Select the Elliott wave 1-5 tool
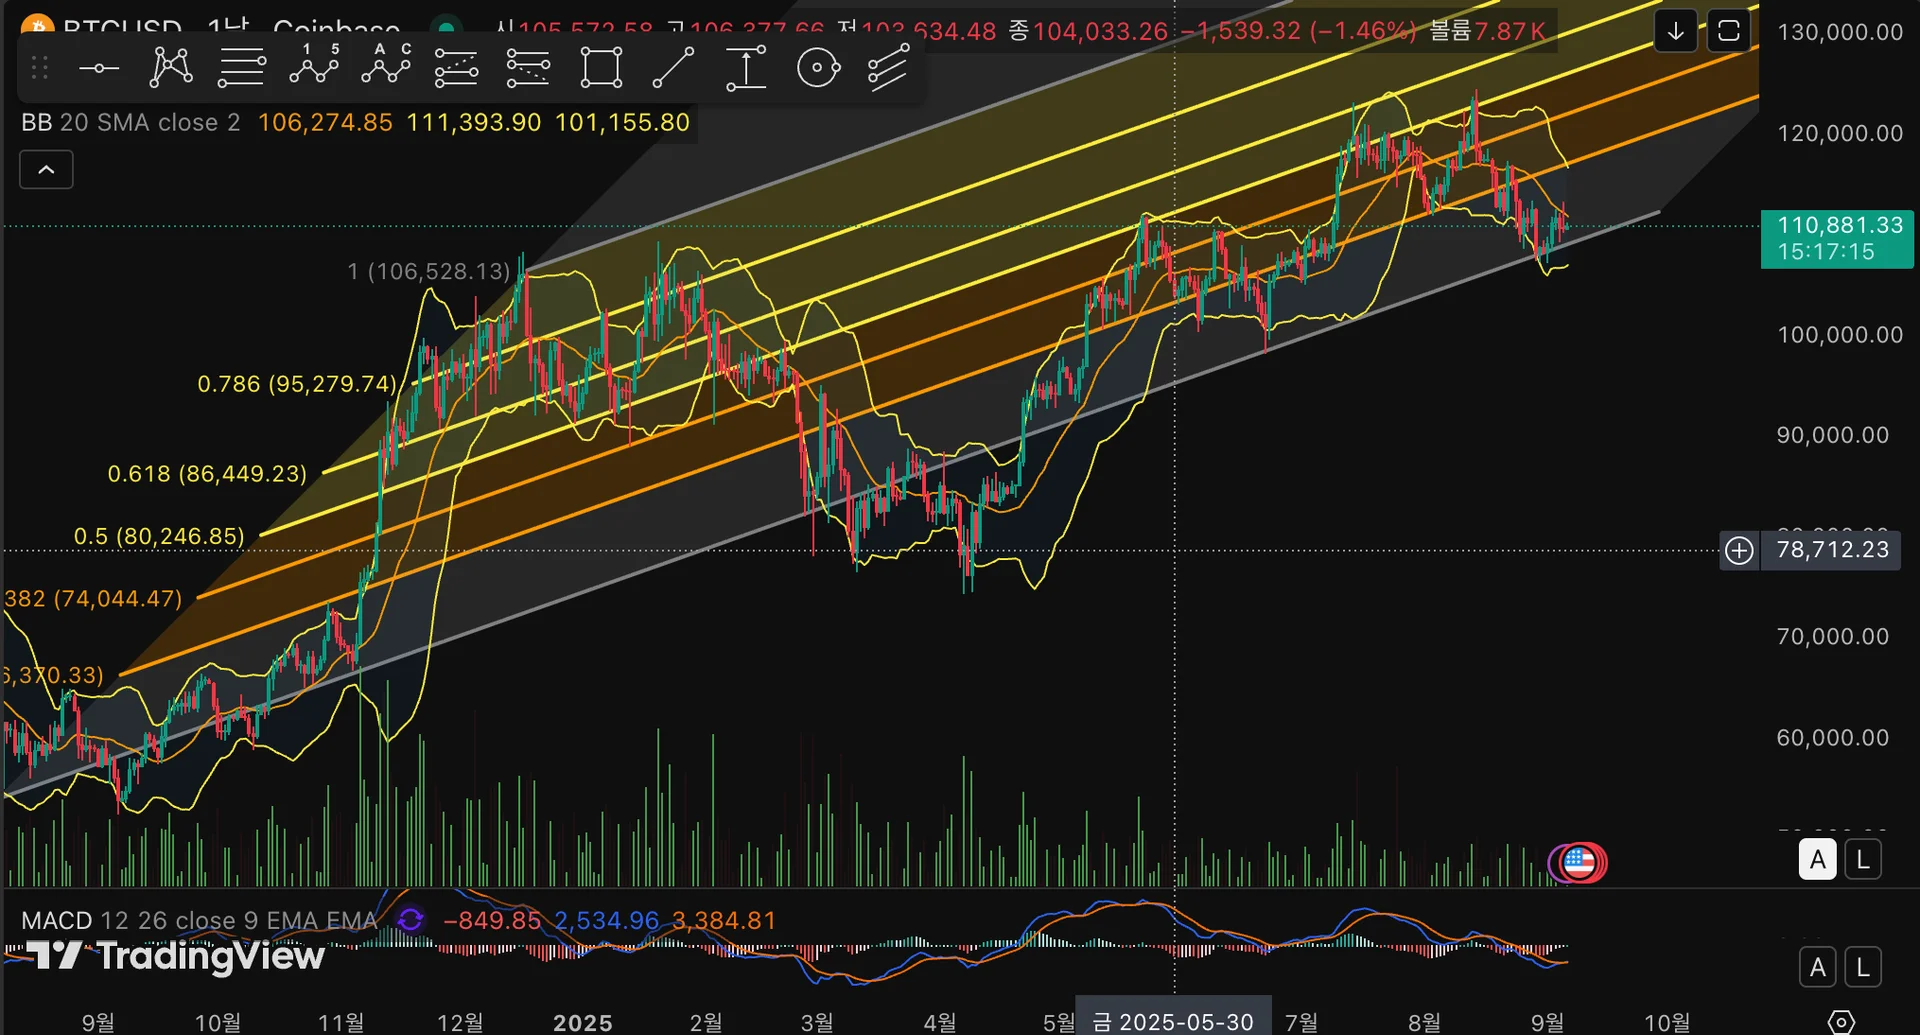 click(314, 66)
